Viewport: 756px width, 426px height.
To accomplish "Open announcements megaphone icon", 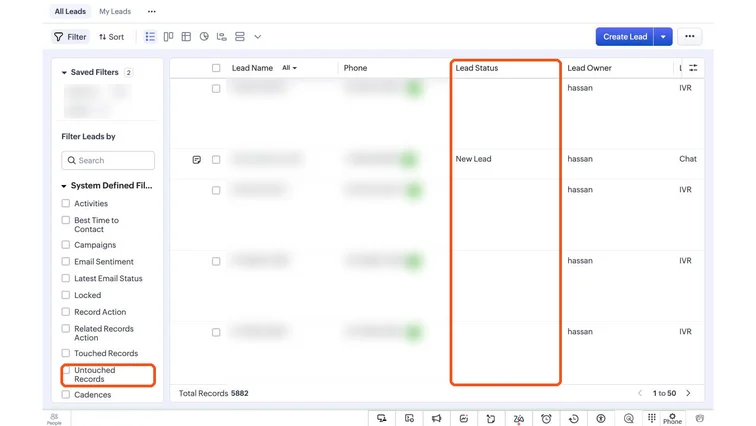I will pos(437,418).
